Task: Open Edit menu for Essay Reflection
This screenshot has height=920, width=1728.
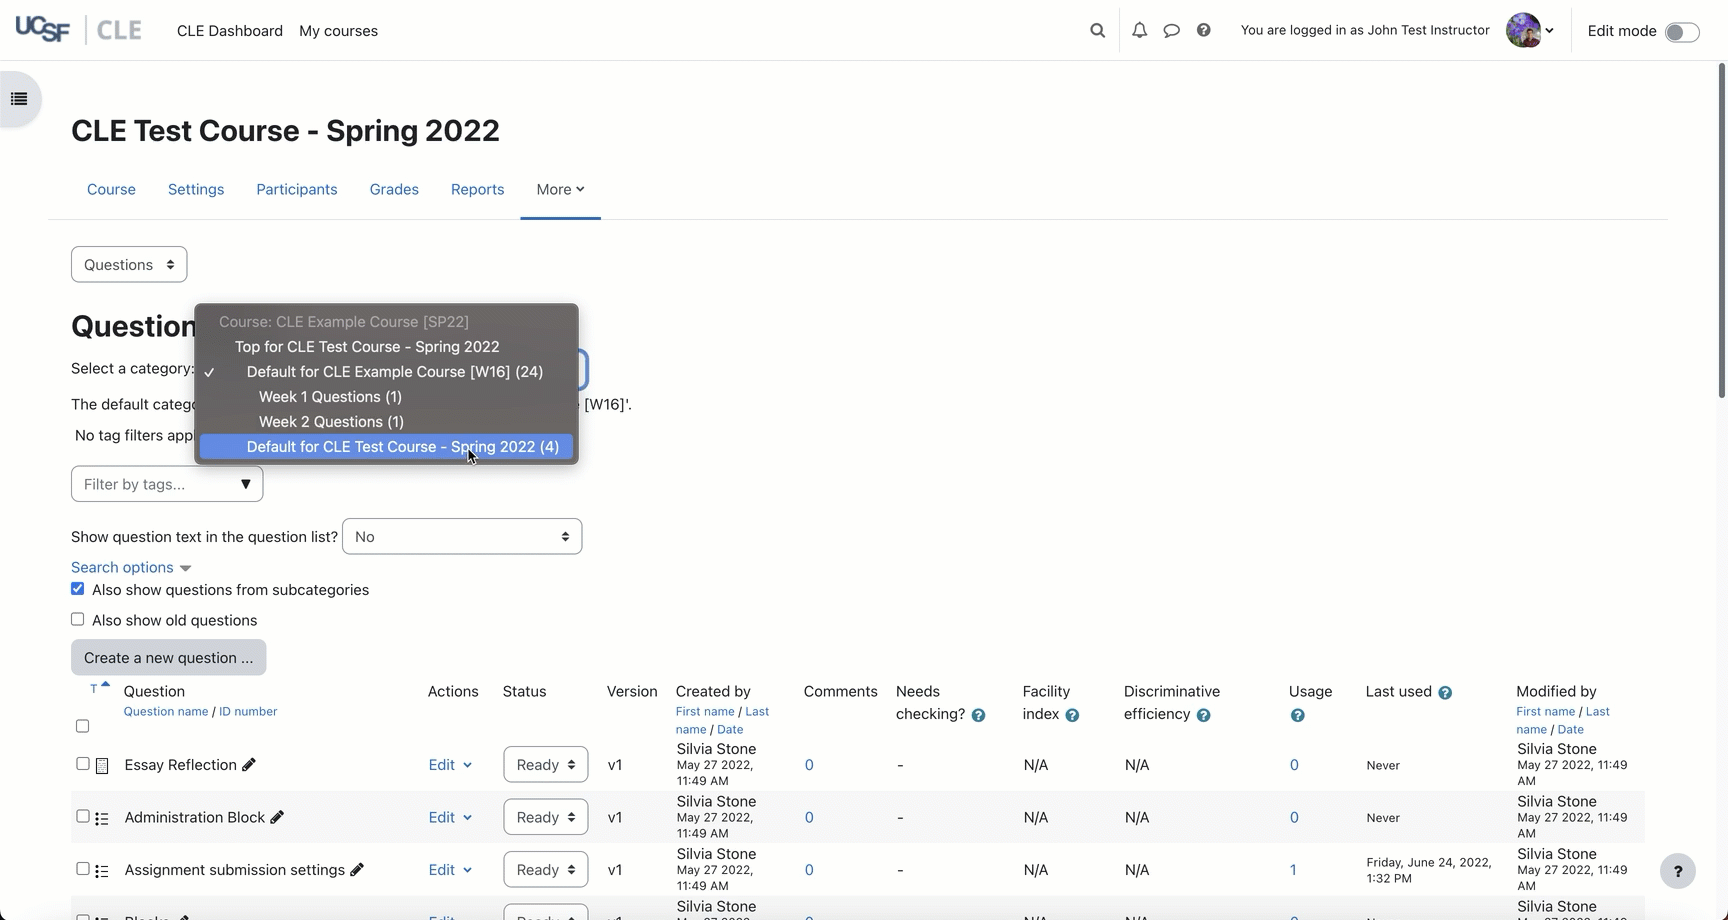Action: pos(450,765)
